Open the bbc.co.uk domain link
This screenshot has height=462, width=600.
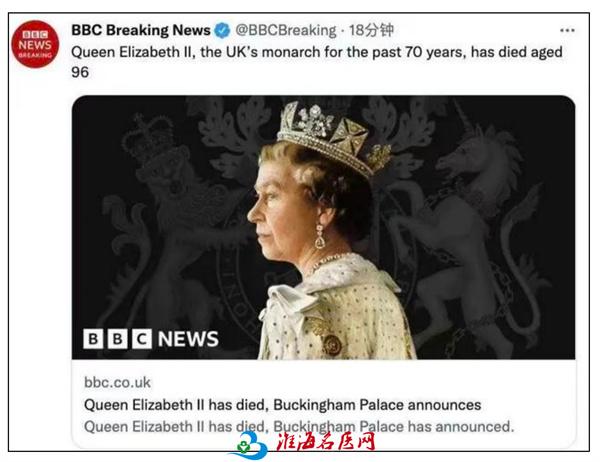tap(117, 382)
